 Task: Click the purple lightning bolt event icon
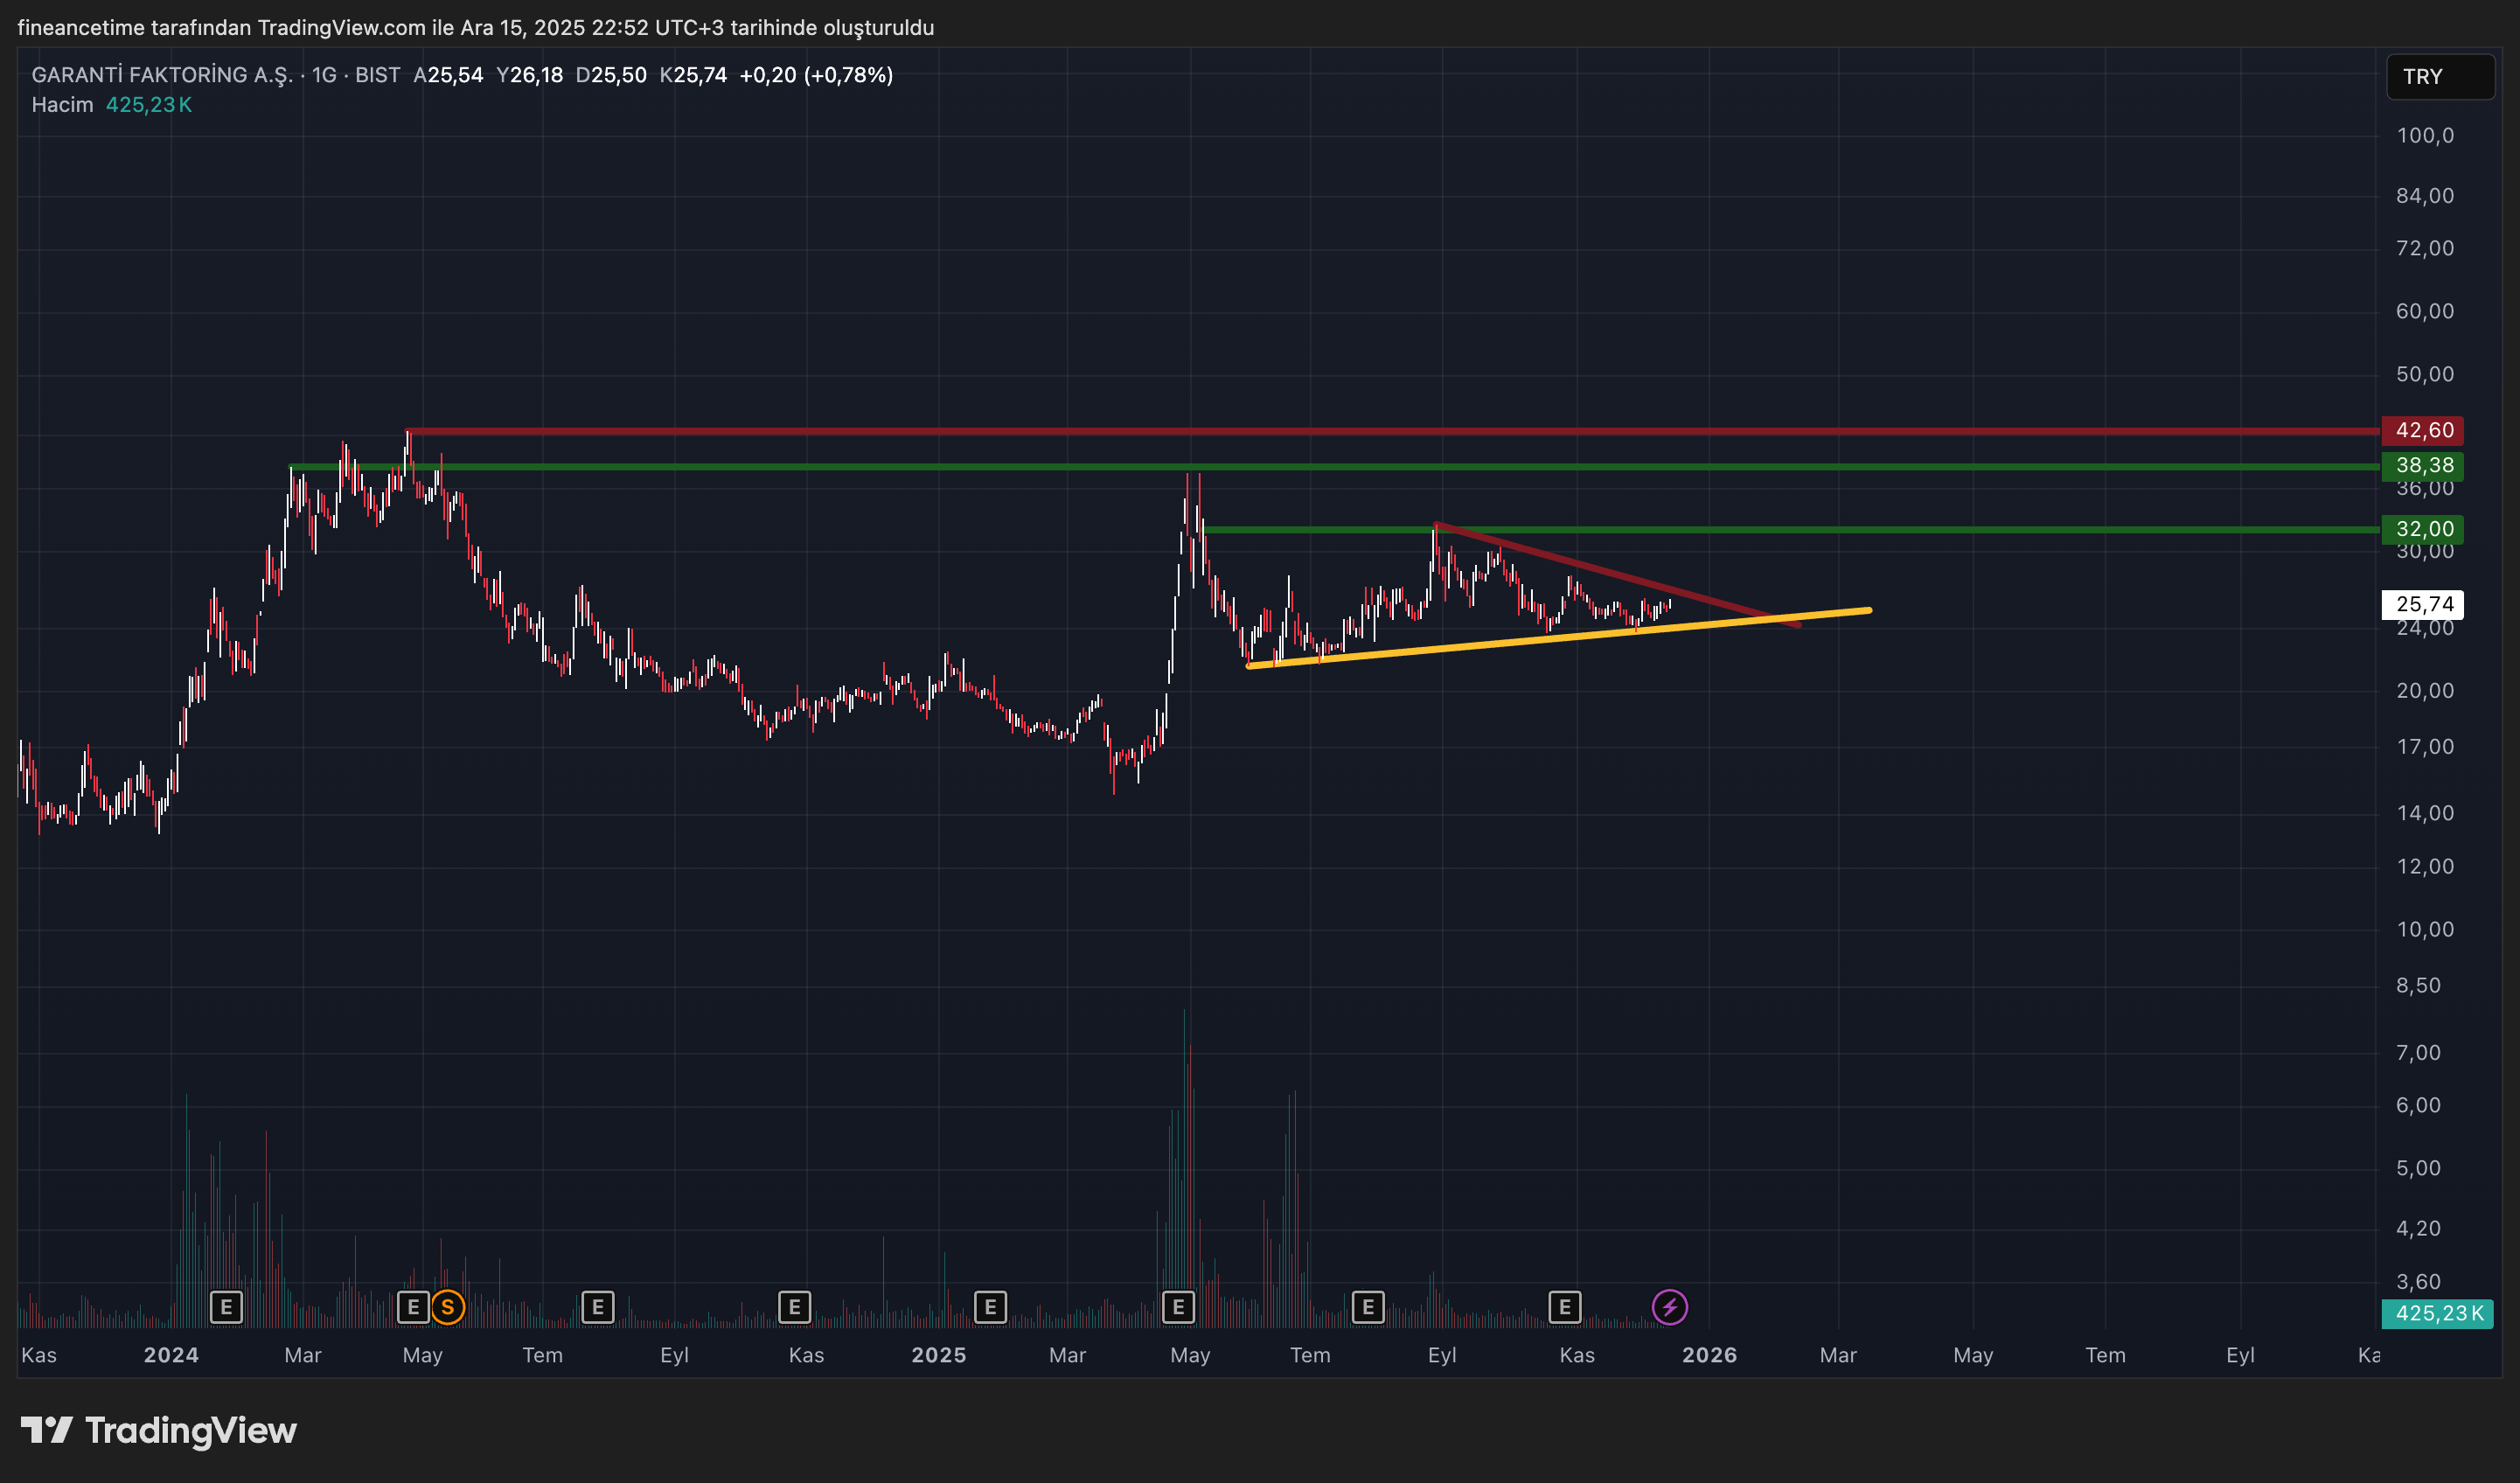1669,1306
